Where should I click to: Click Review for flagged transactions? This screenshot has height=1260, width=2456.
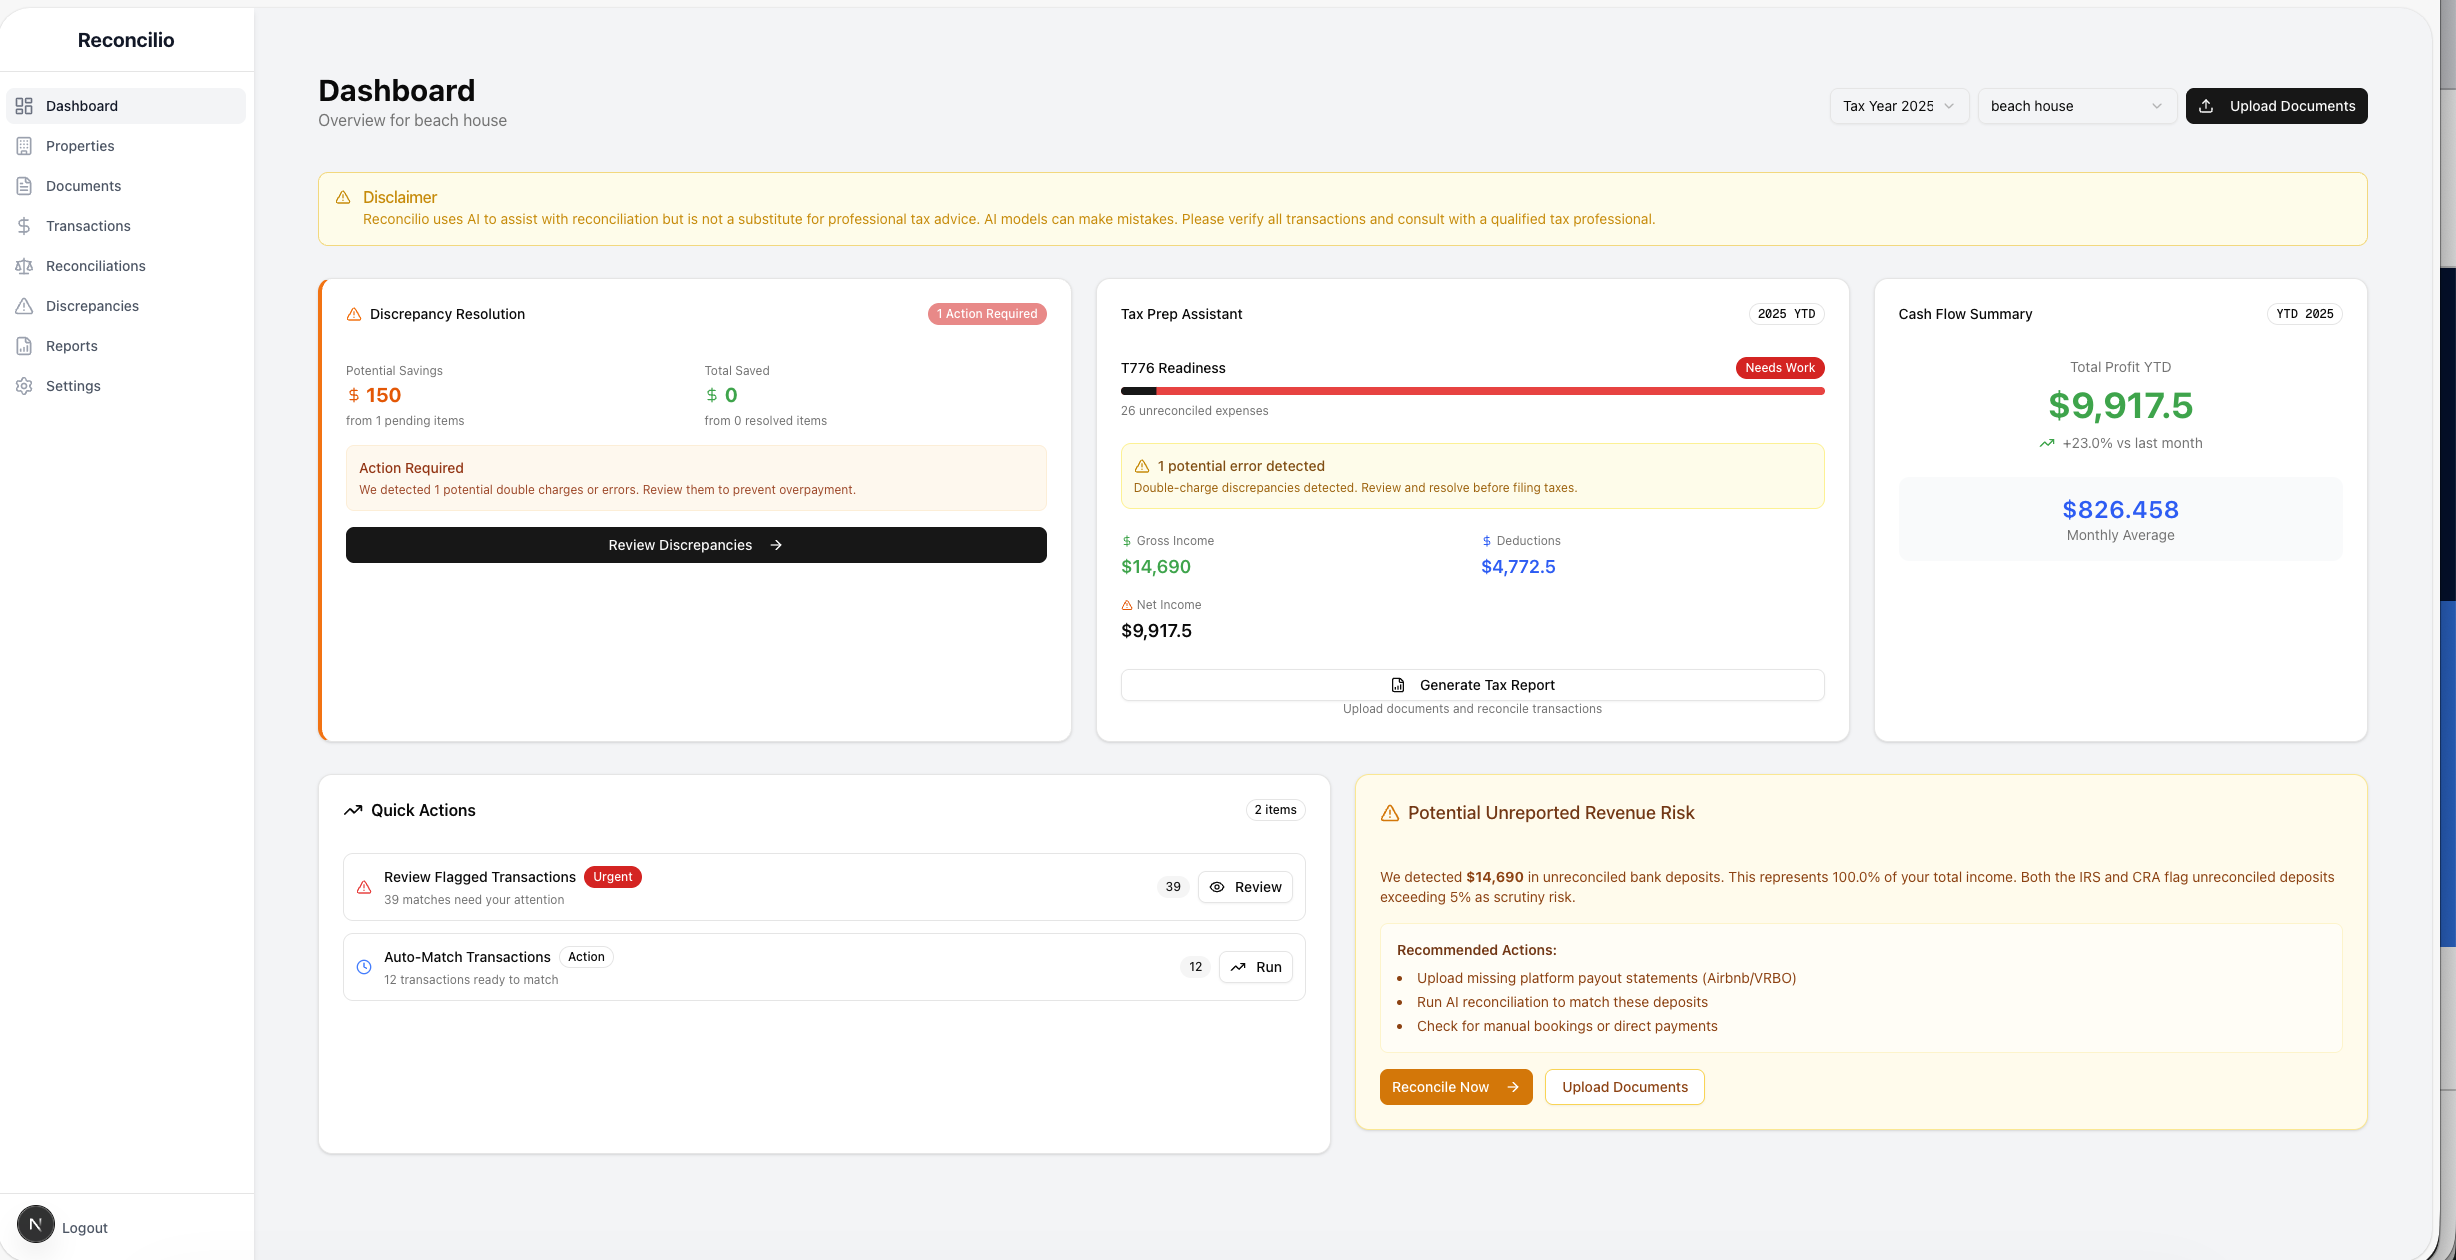1245,887
